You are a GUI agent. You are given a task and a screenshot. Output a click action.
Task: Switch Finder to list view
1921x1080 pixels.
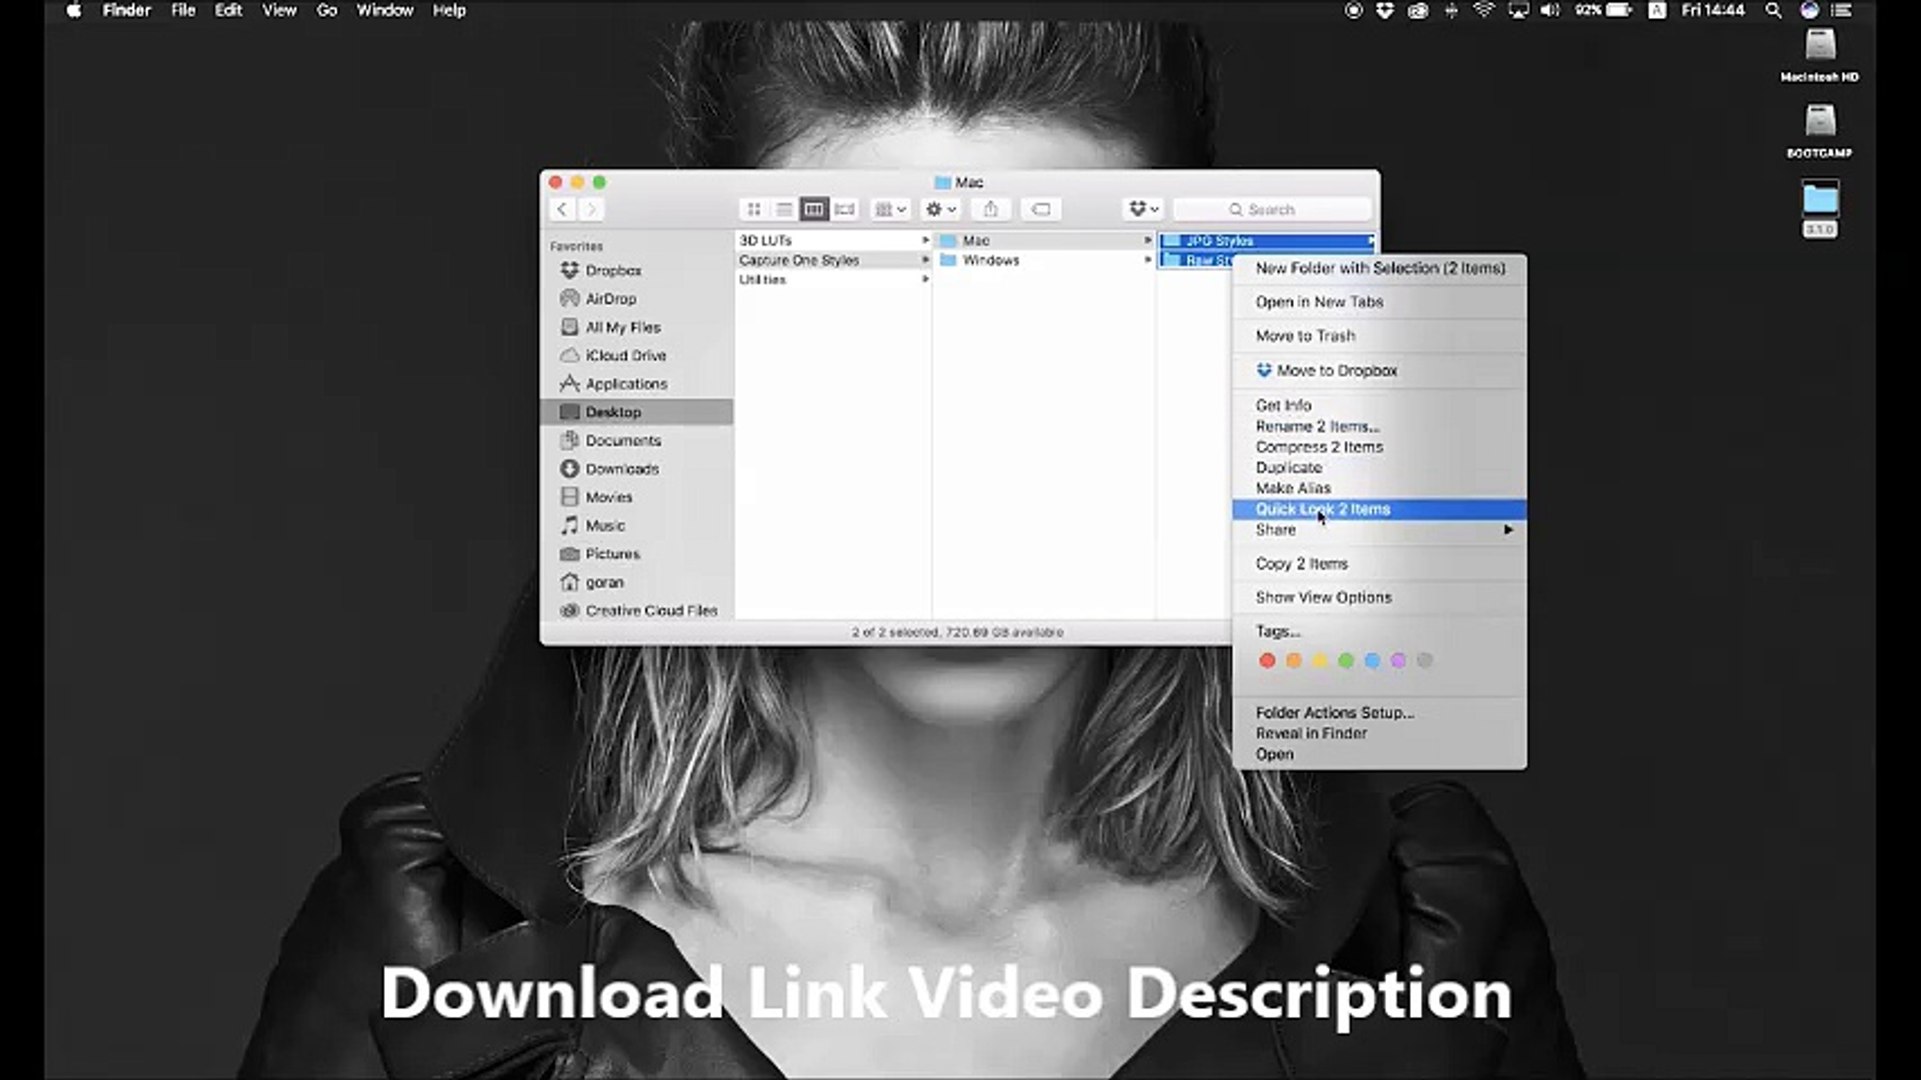(784, 209)
